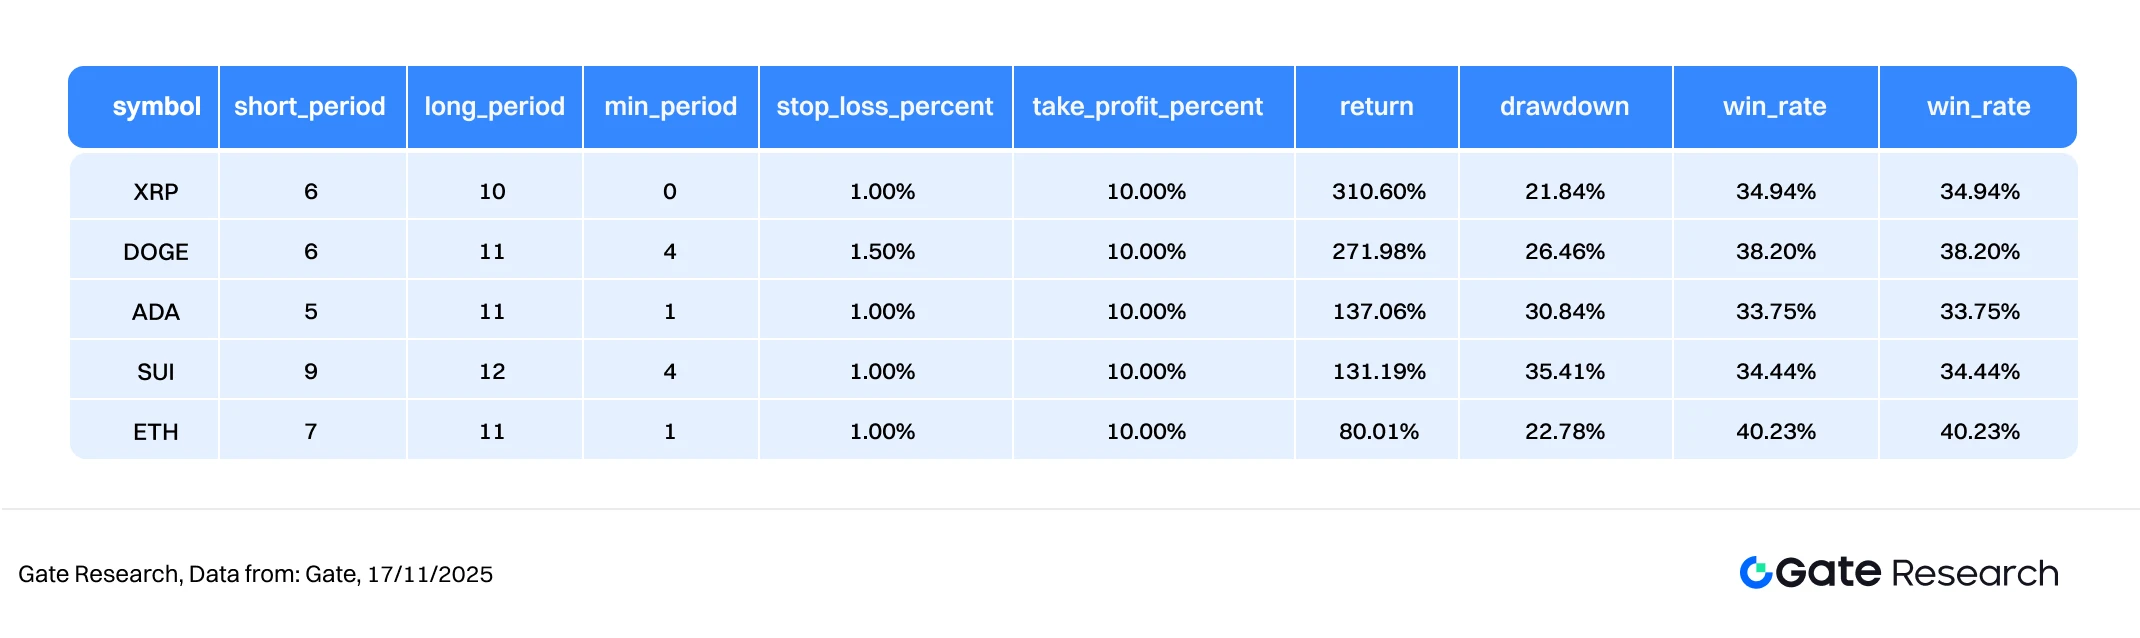Click the DOGE symbol cell
This screenshot has height=638, width=2140.
pos(156,252)
